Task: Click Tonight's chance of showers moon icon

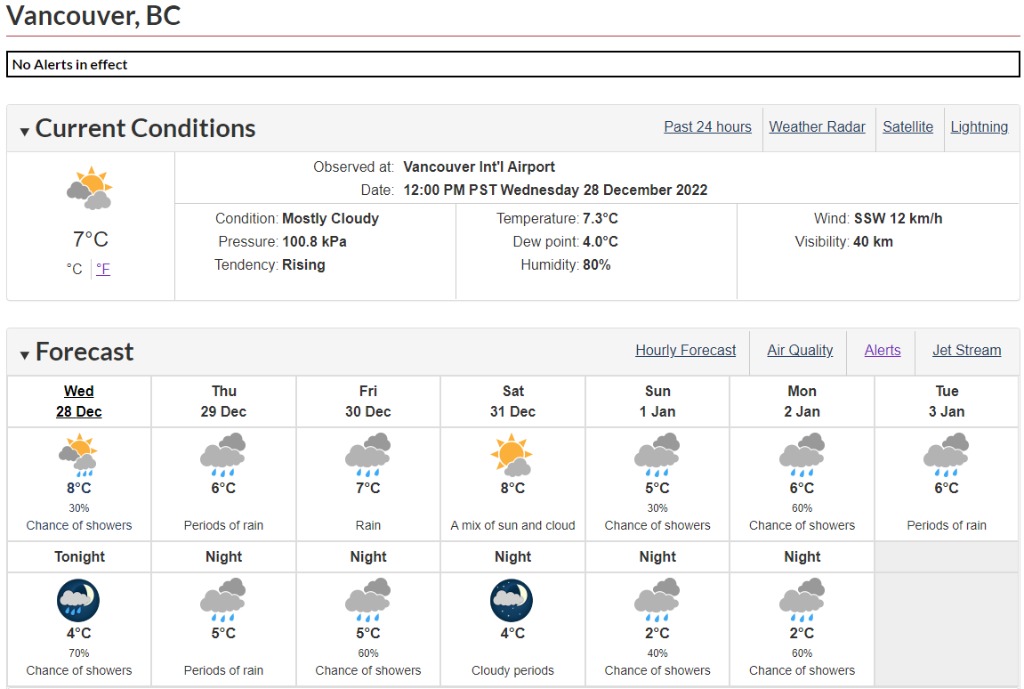Action: click(79, 600)
